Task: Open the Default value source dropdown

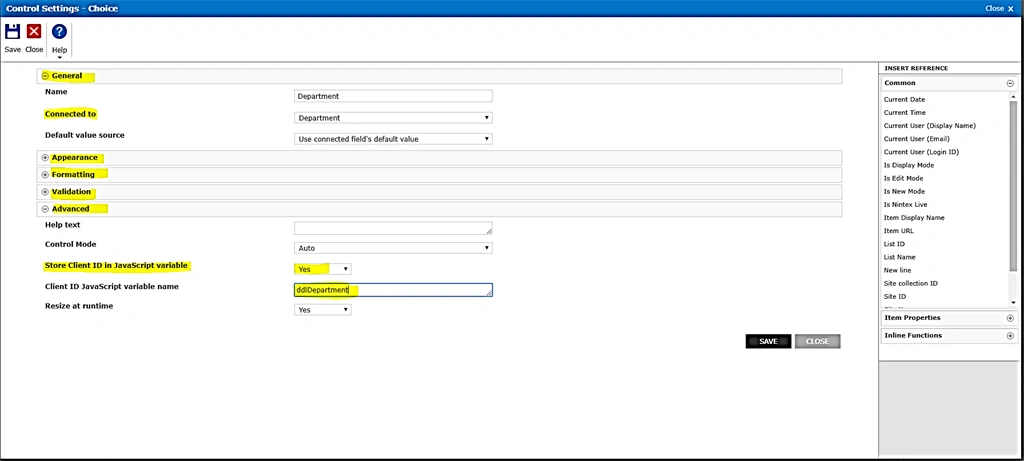Action: coord(393,139)
